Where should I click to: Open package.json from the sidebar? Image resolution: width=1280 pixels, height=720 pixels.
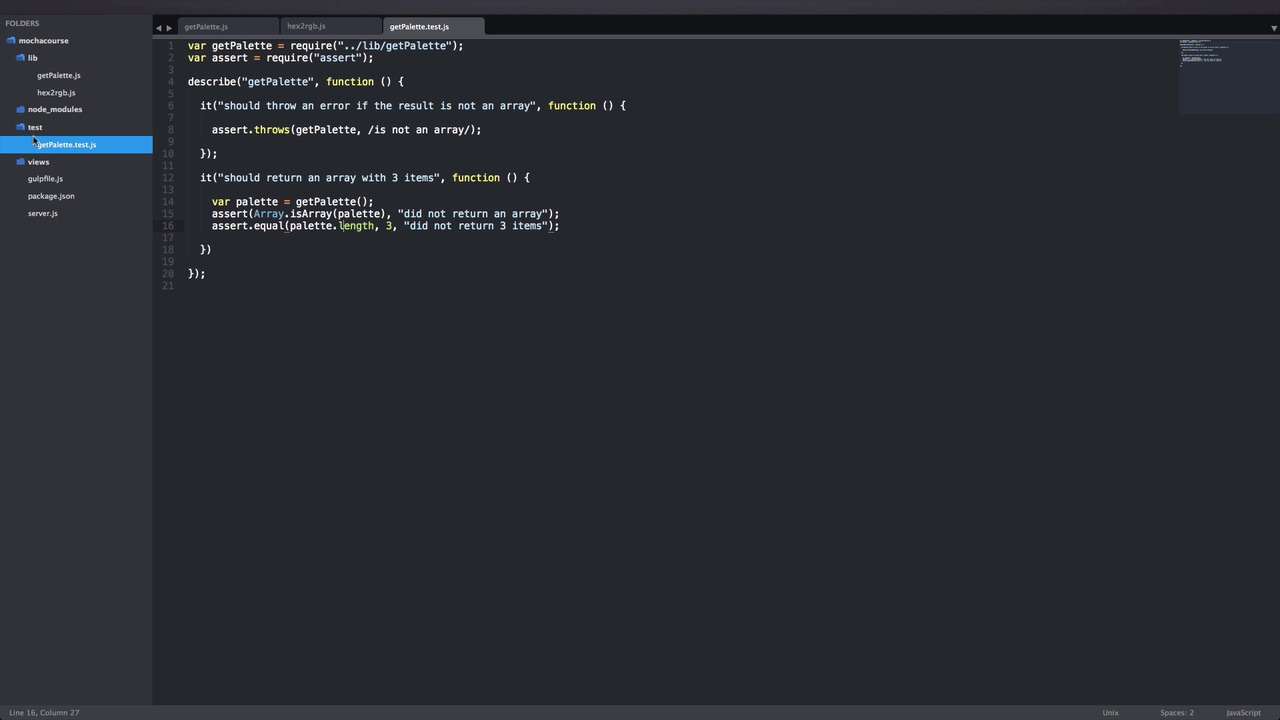click(x=51, y=196)
